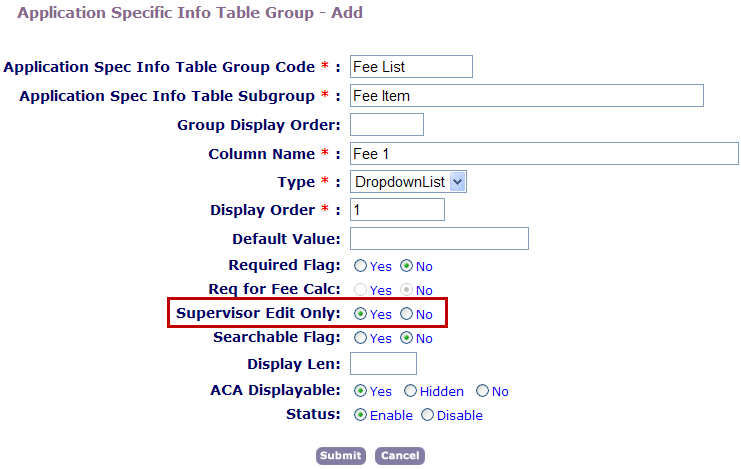Select No for Required Flag
The width and height of the screenshot is (741, 469).
(x=406, y=266)
